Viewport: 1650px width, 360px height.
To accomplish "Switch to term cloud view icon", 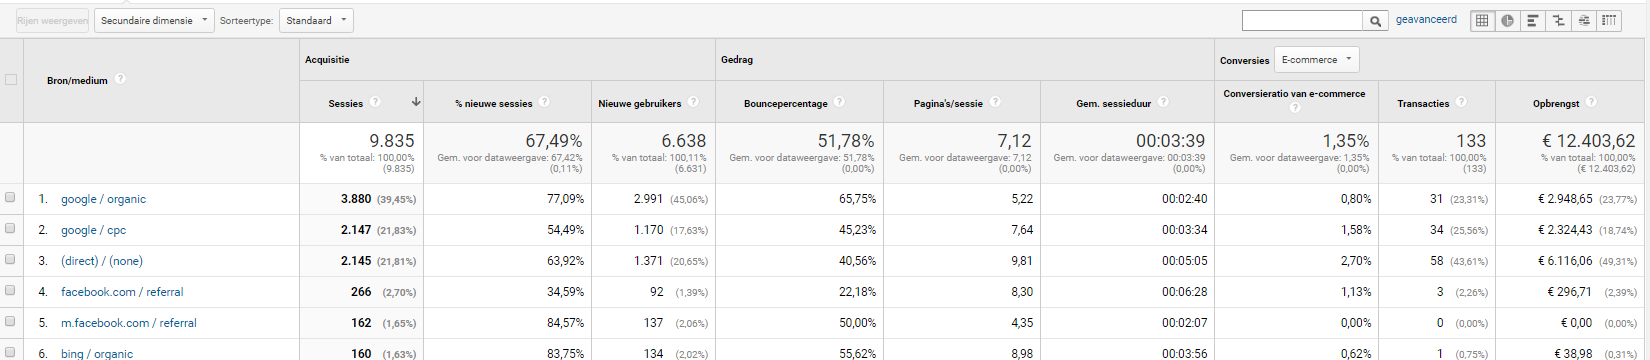I will [1583, 20].
